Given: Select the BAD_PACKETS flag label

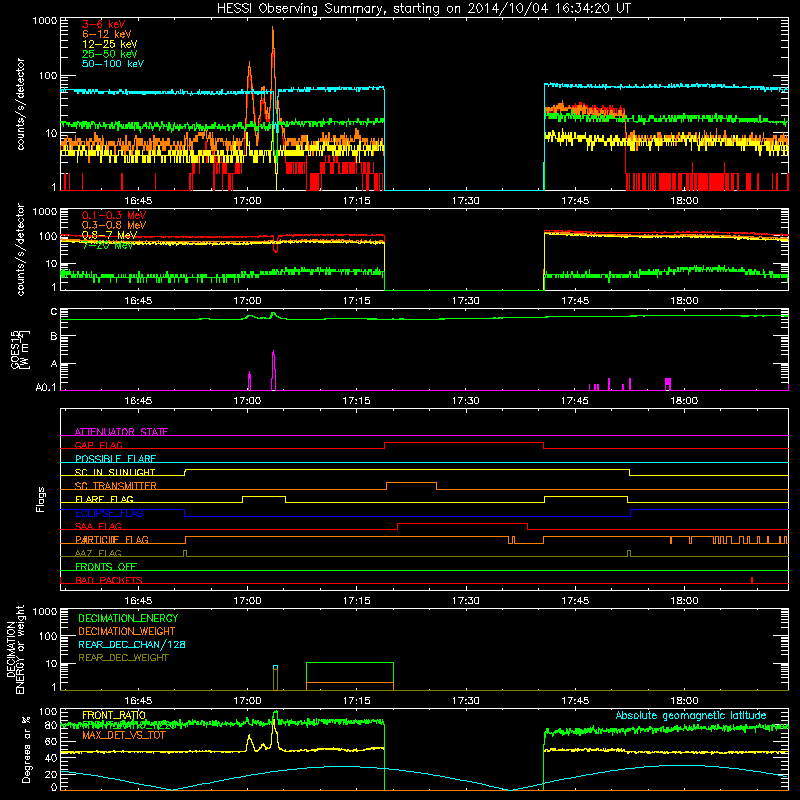Looking at the screenshot, I should pos(109,580).
